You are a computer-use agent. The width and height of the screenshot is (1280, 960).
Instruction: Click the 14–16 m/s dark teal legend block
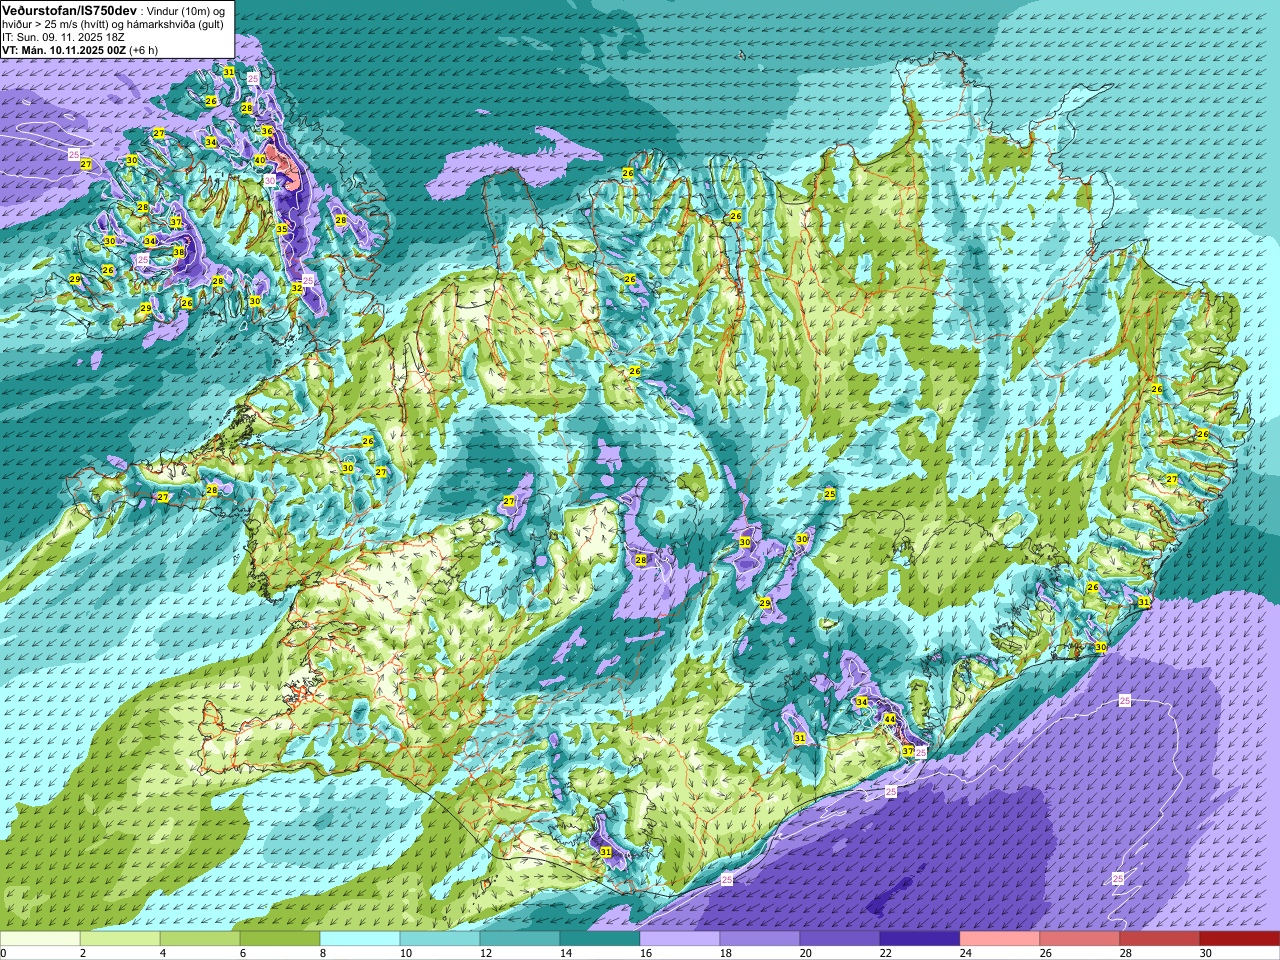click(600, 939)
